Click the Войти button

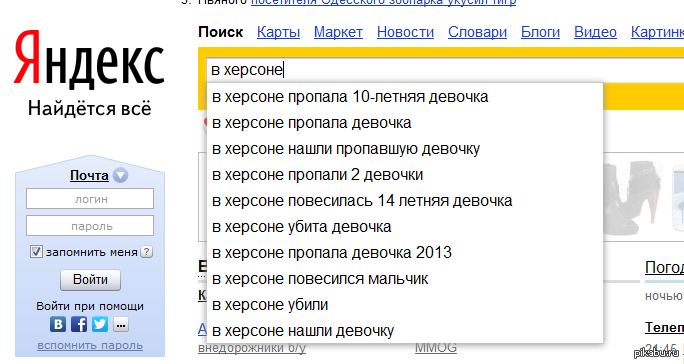(x=90, y=280)
